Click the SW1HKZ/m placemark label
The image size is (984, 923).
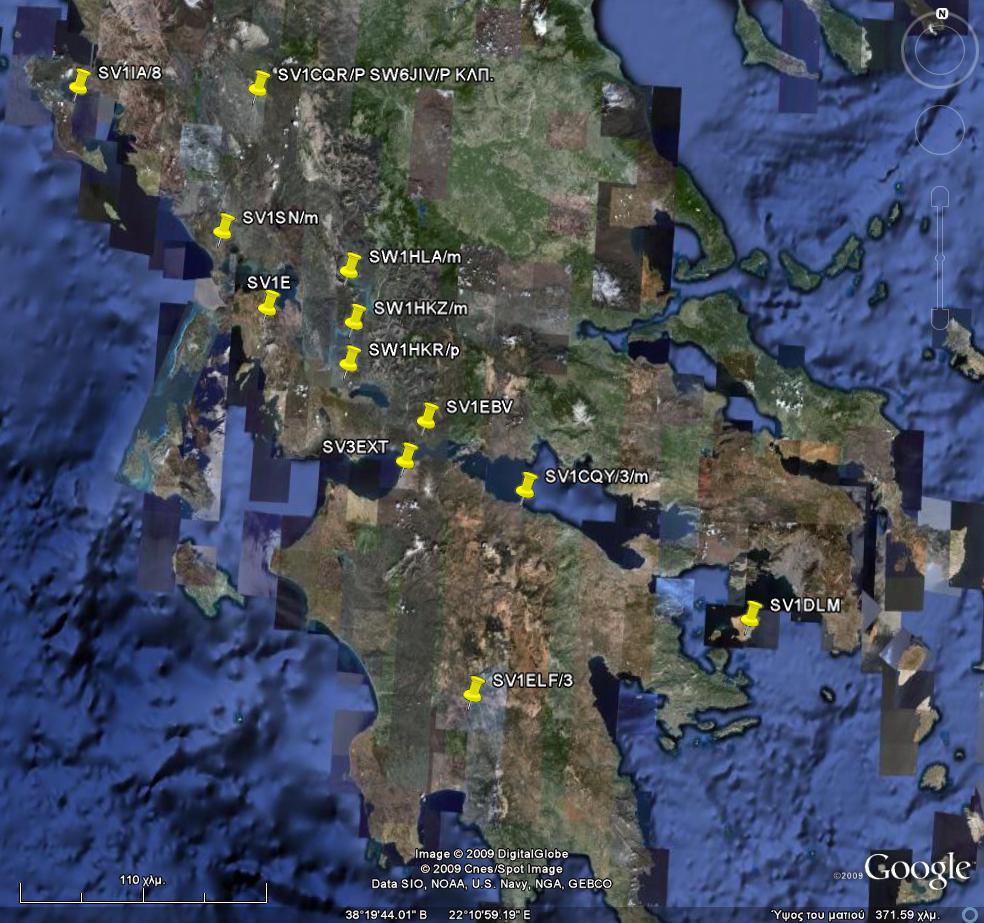click(x=420, y=308)
